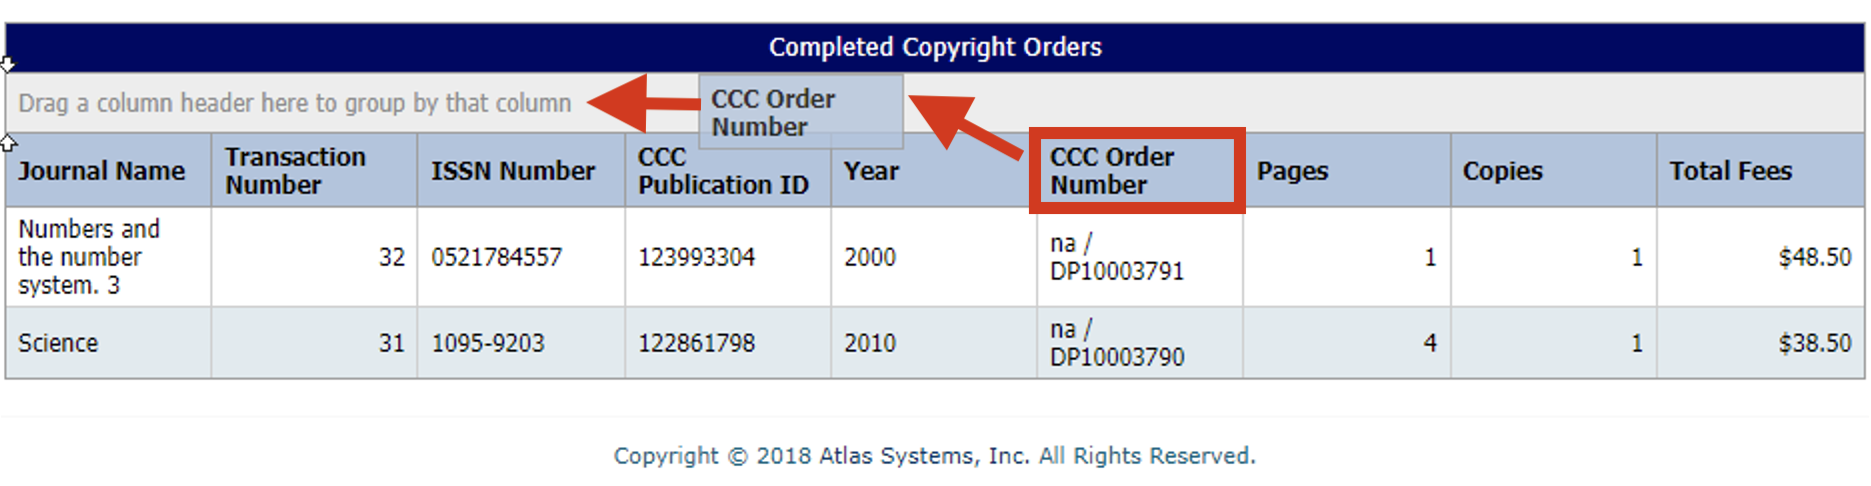Click the Atlas Systems copyright notice
1871x486 pixels.
coord(934,456)
